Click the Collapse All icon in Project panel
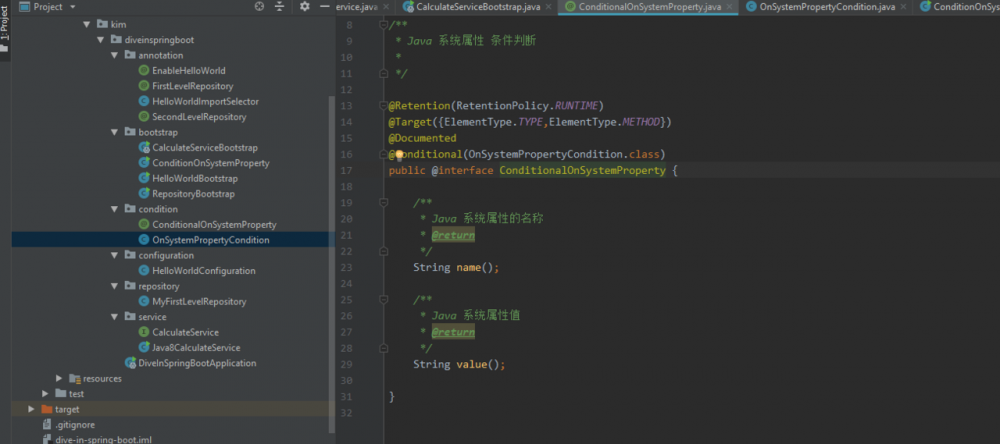Image resolution: width=1000 pixels, height=444 pixels. [x=279, y=6]
